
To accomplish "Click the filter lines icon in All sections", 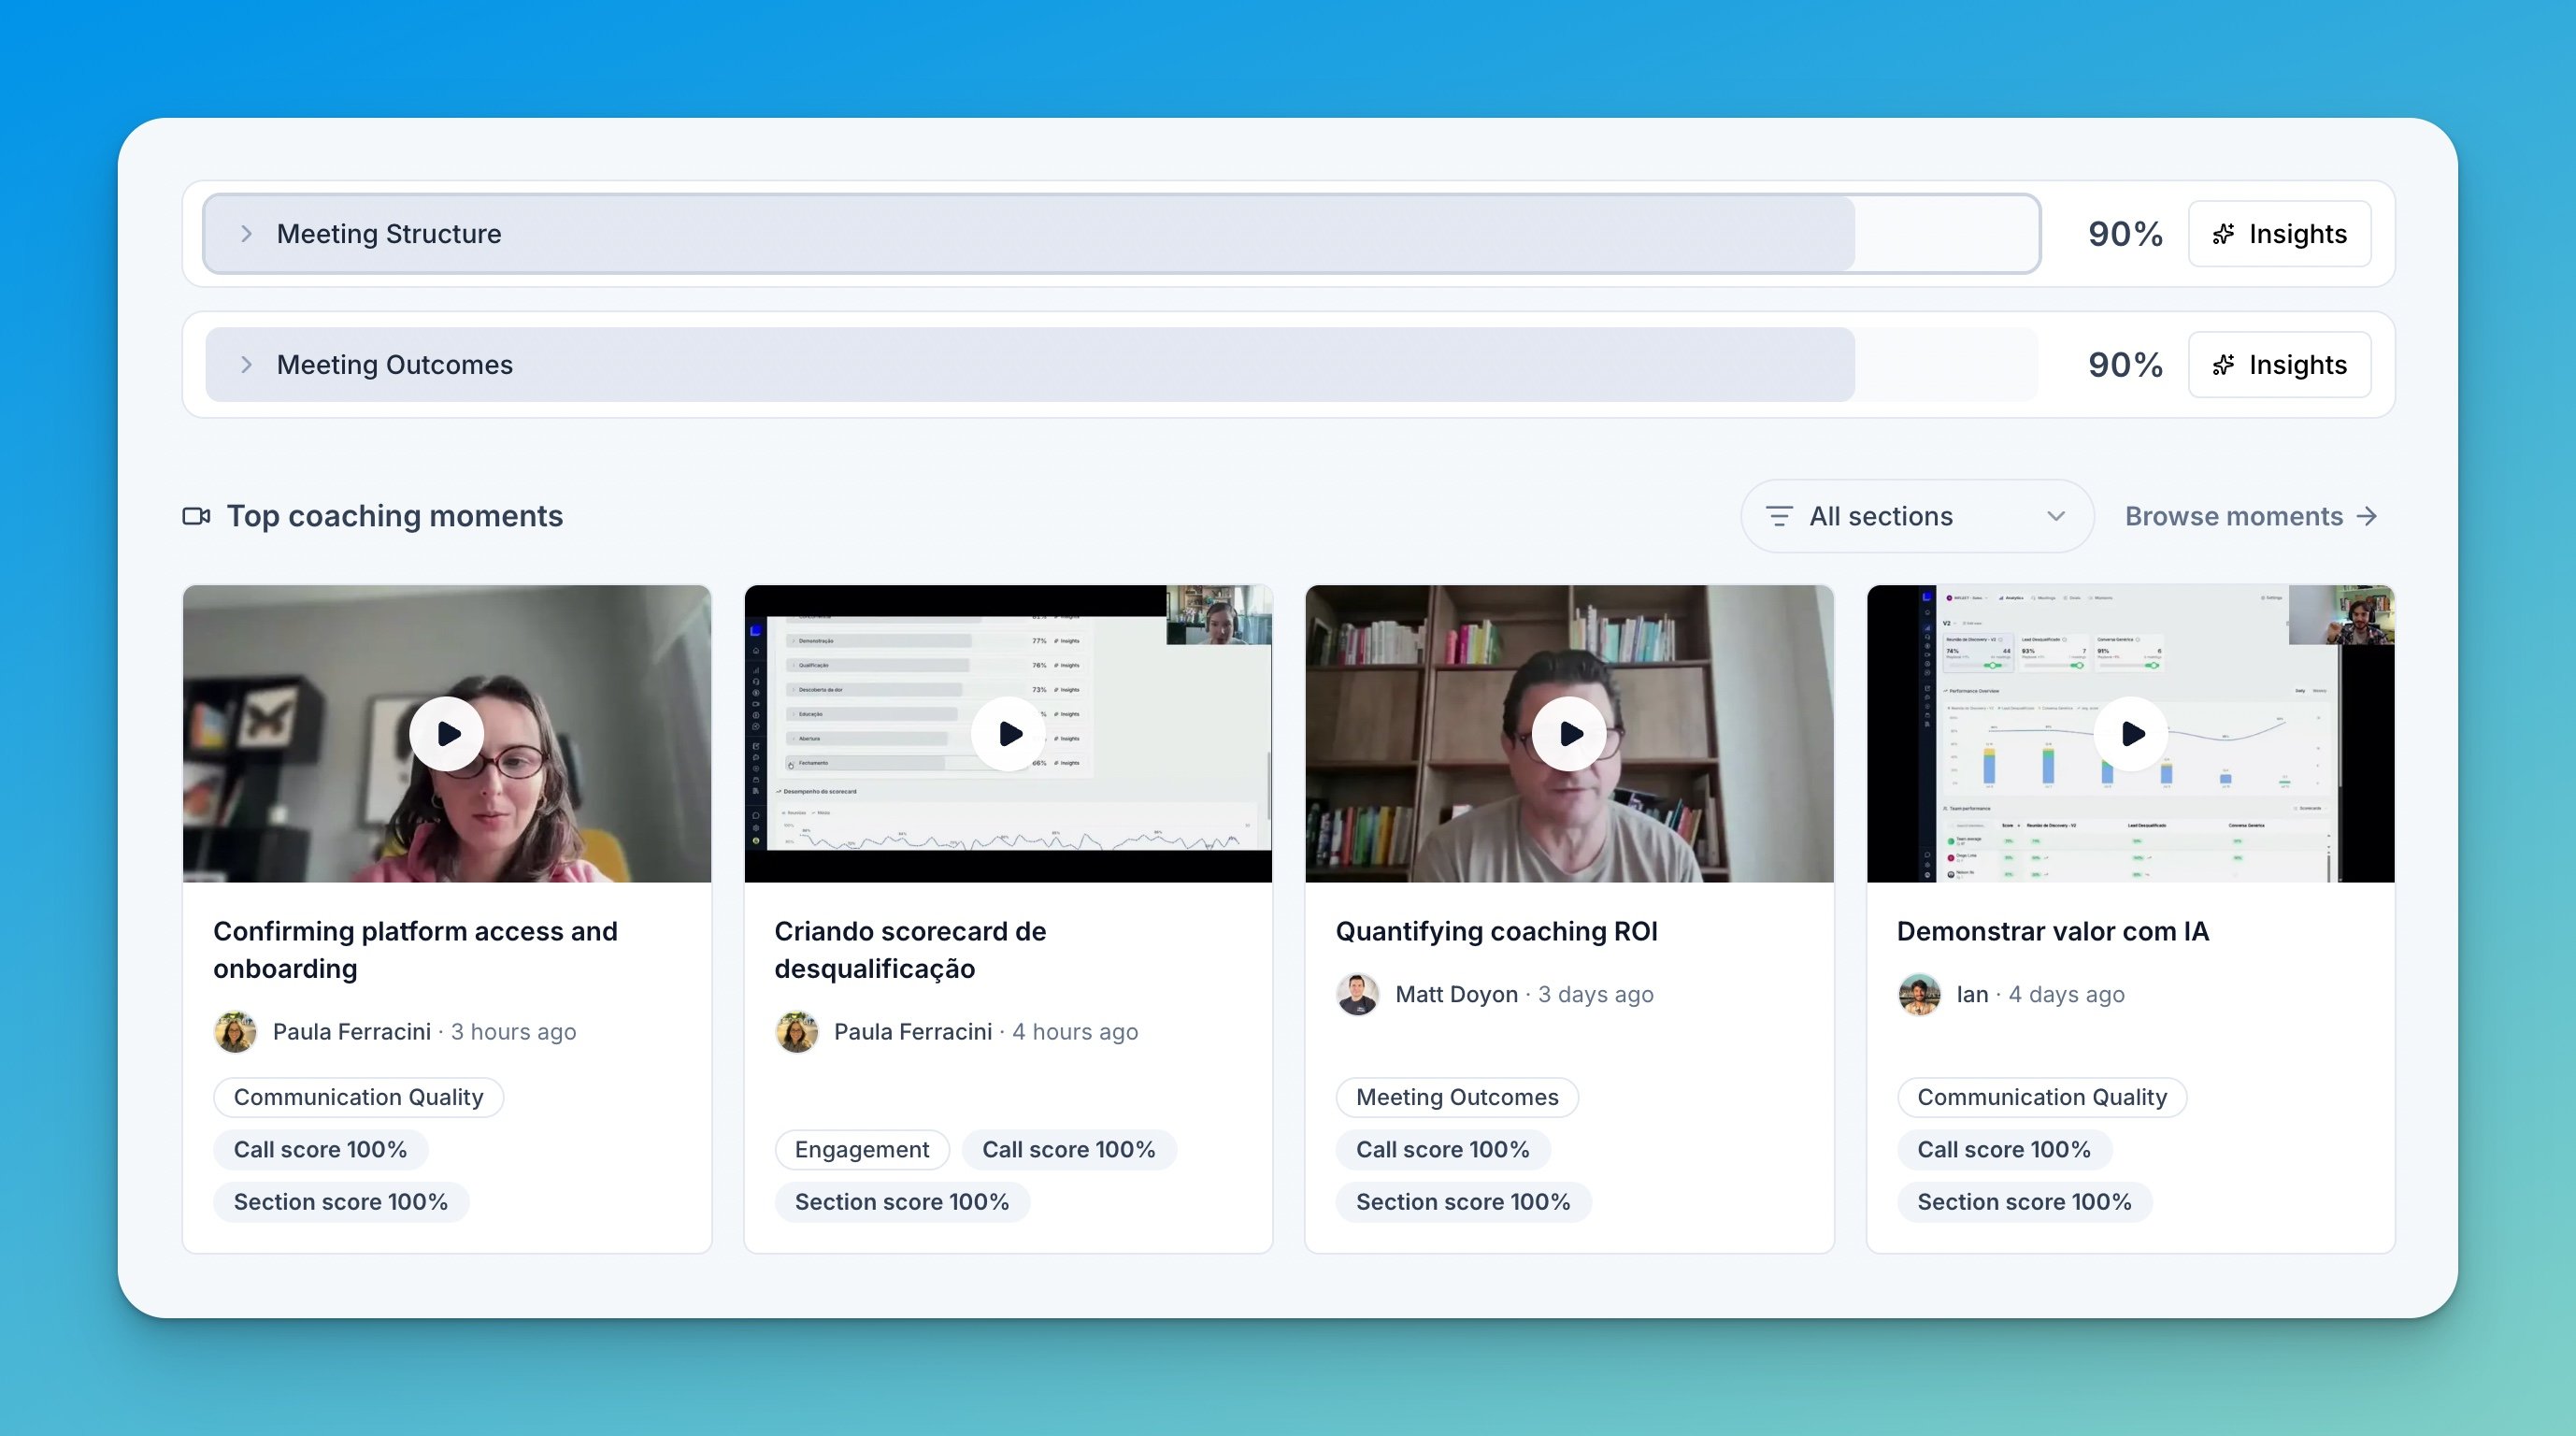I will (1779, 516).
